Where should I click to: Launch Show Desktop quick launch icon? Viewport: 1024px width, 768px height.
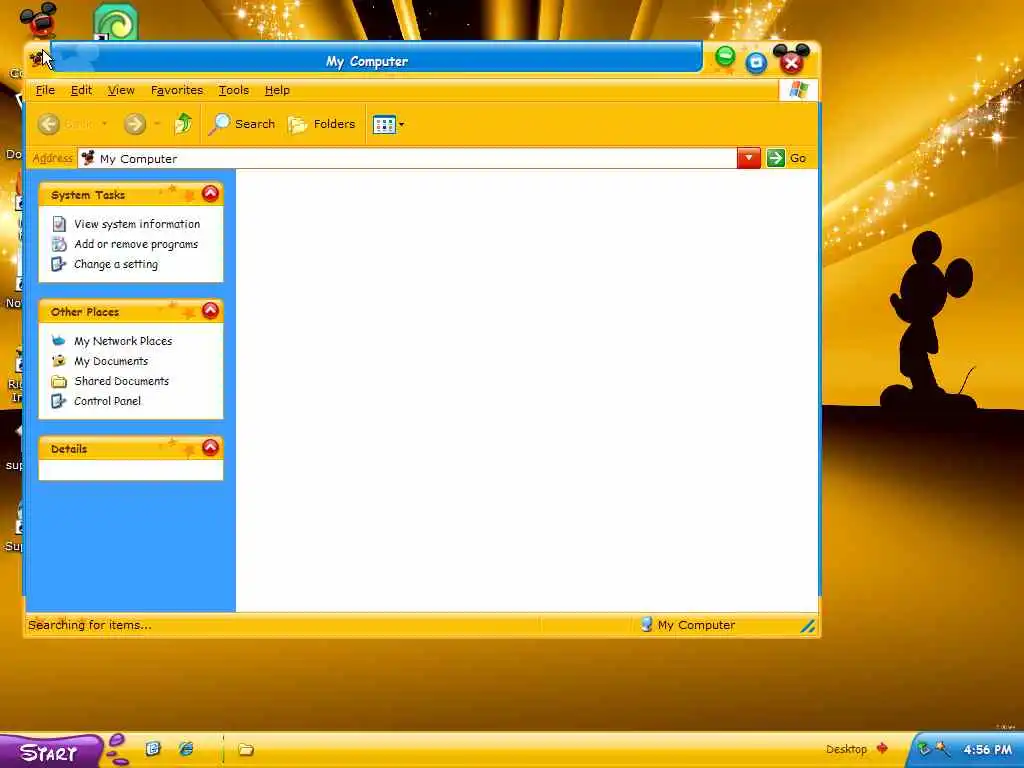[153, 748]
